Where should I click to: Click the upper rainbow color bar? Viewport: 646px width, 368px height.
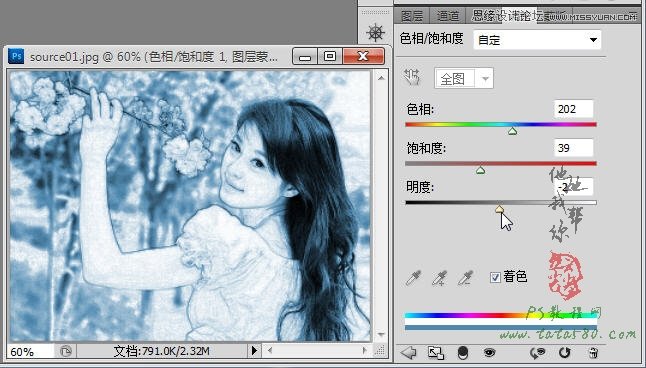tap(501, 316)
